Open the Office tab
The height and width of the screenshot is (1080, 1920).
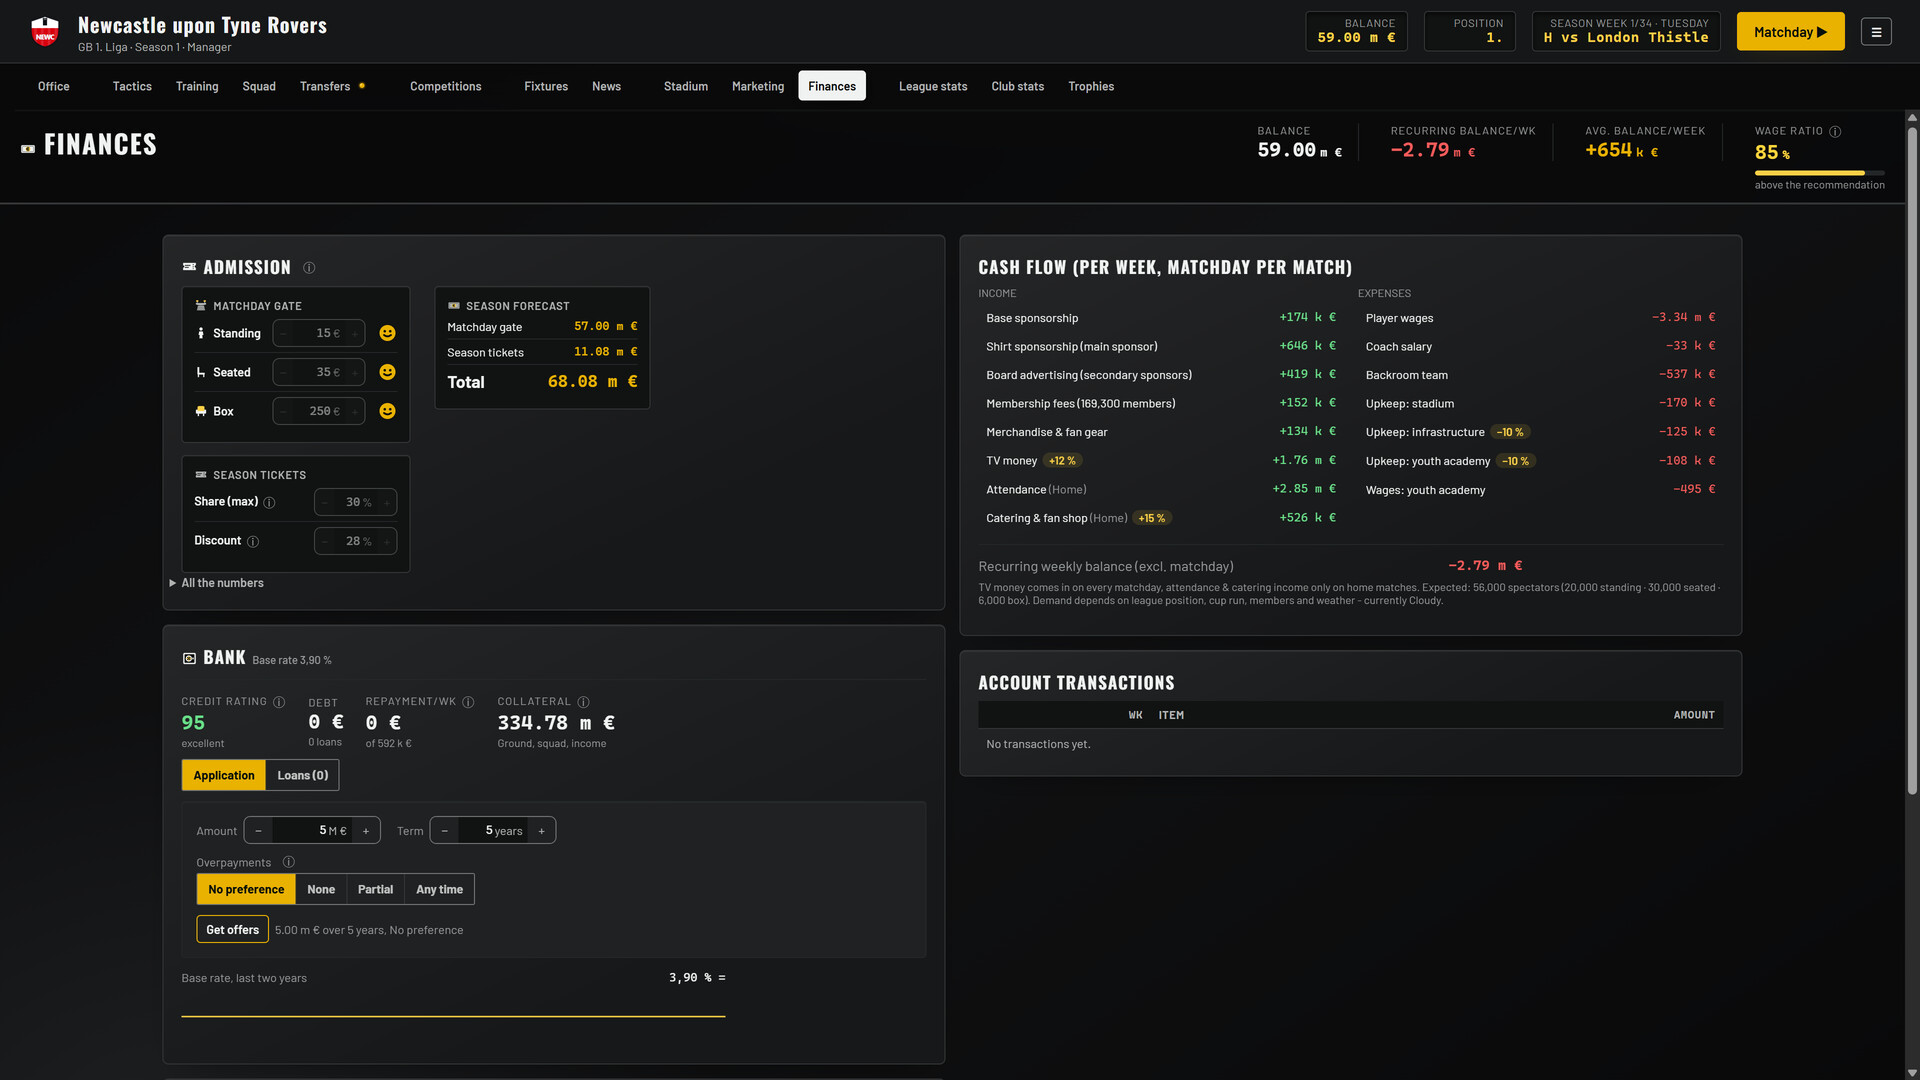coord(54,86)
